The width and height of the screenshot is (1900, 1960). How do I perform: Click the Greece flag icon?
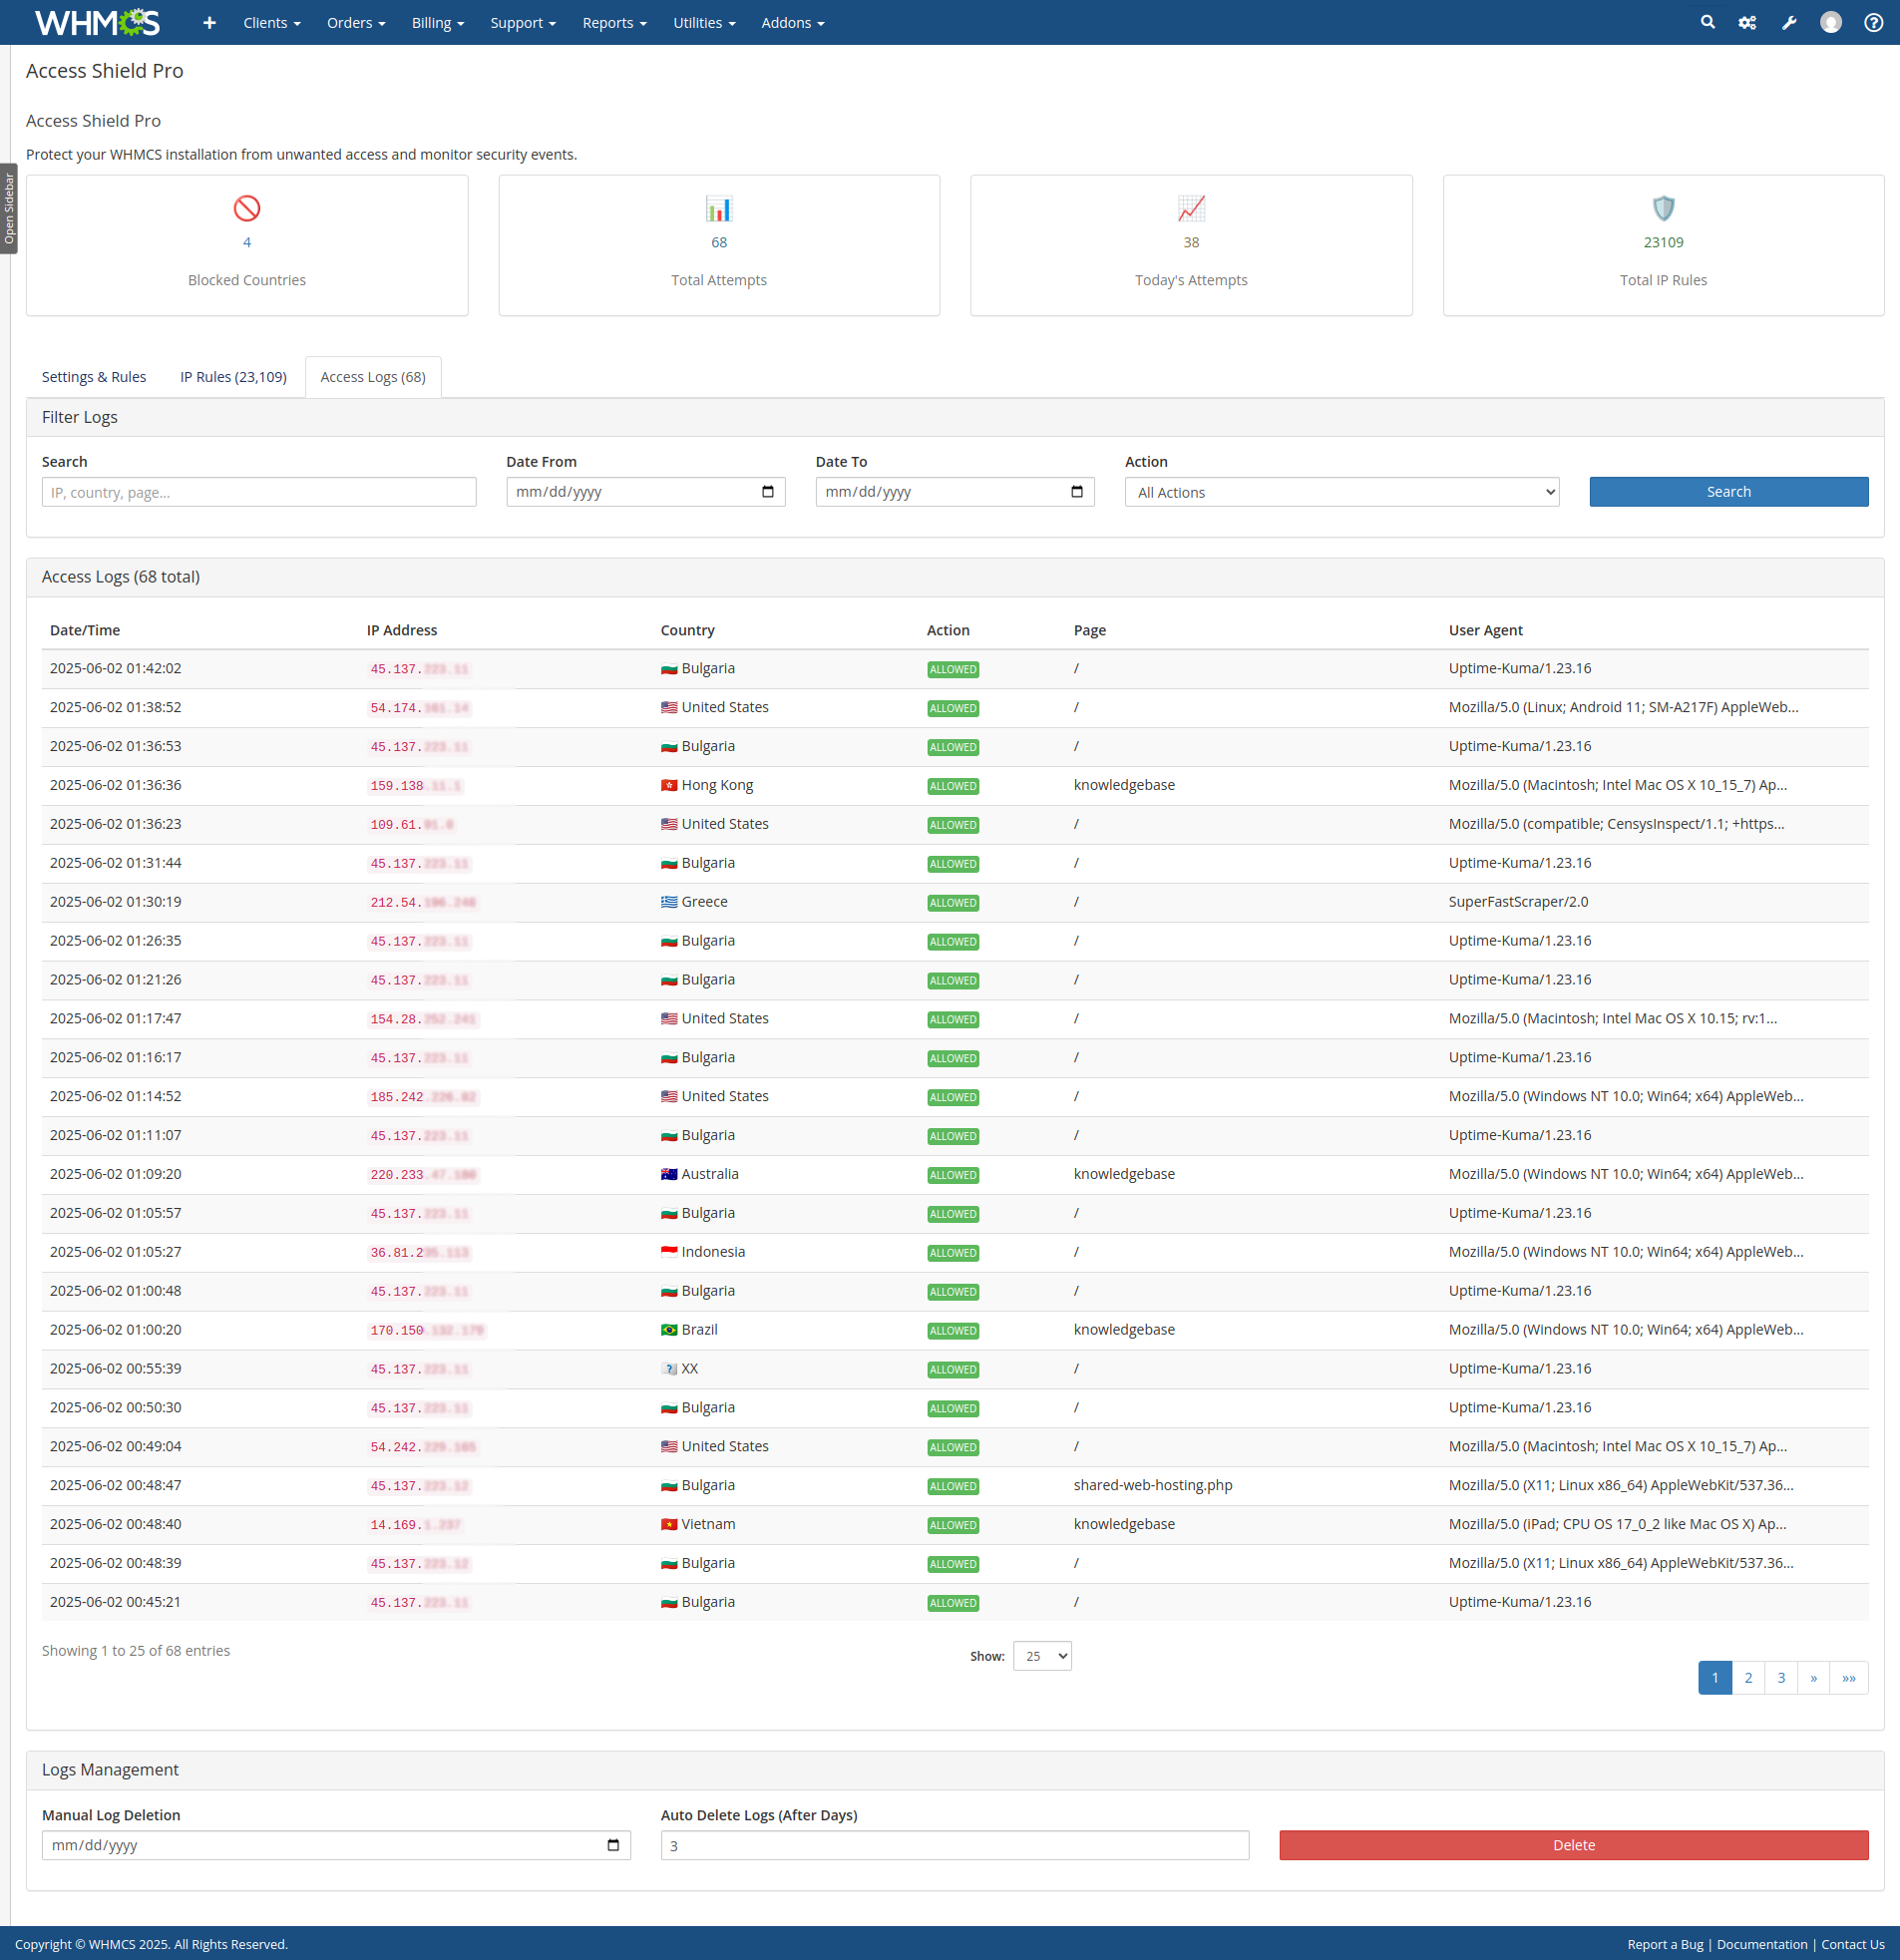click(x=669, y=902)
